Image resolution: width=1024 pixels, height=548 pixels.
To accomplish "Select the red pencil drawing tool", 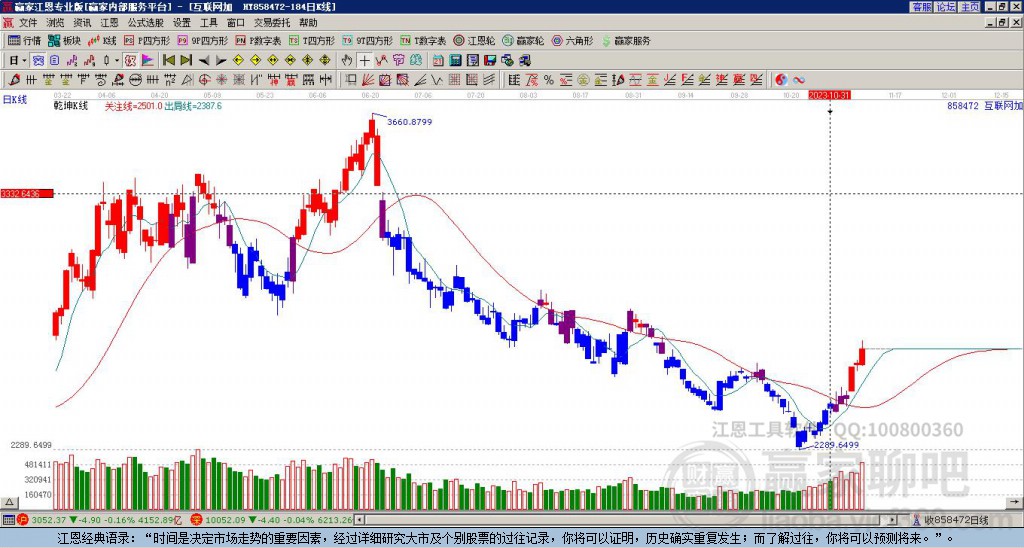I will point(13,80).
